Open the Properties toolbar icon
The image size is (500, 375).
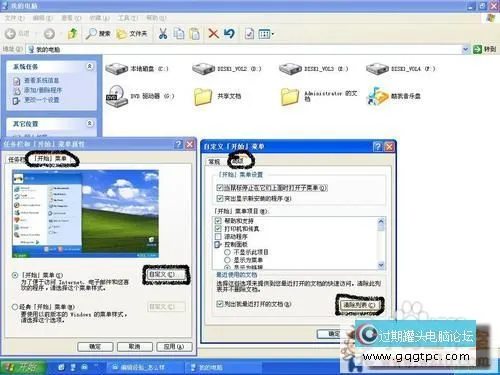[x=249, y=34]
